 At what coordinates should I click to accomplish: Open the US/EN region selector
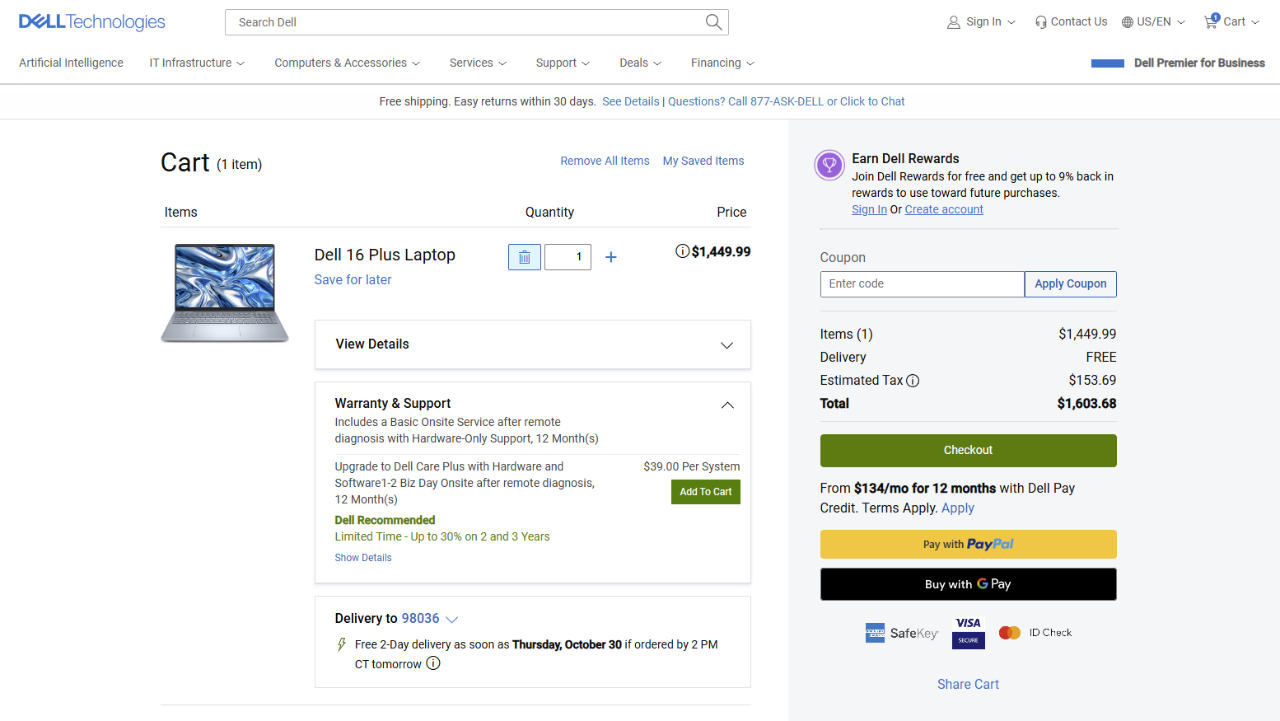tap(1153, 22)
